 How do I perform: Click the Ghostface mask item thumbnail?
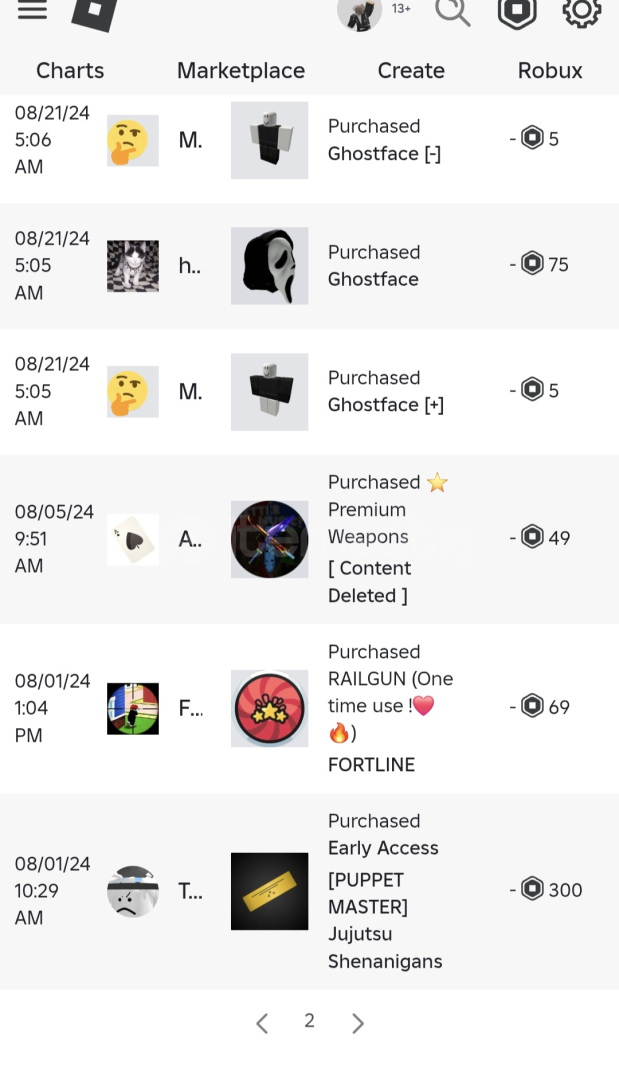click(269, 265)
